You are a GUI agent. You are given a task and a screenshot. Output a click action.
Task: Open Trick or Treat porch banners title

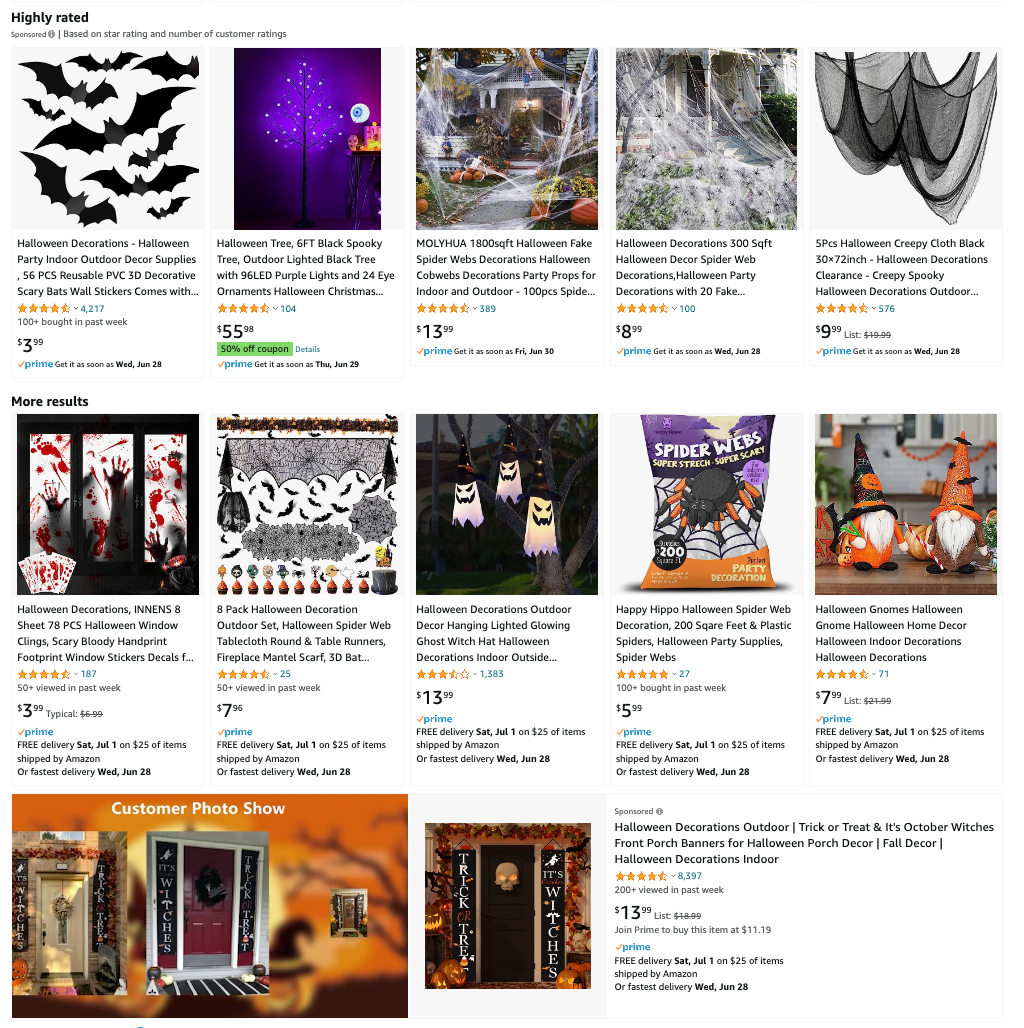[x=804, y=843]
